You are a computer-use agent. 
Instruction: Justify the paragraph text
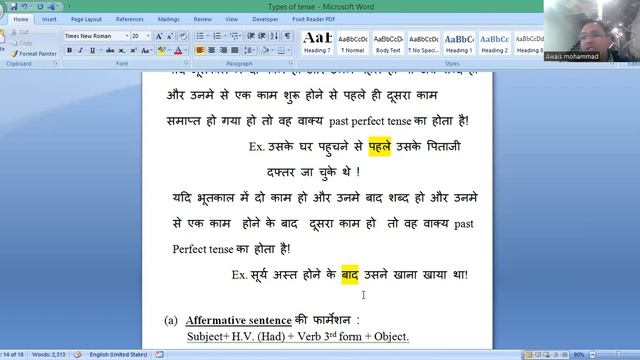tap(235, 51)
